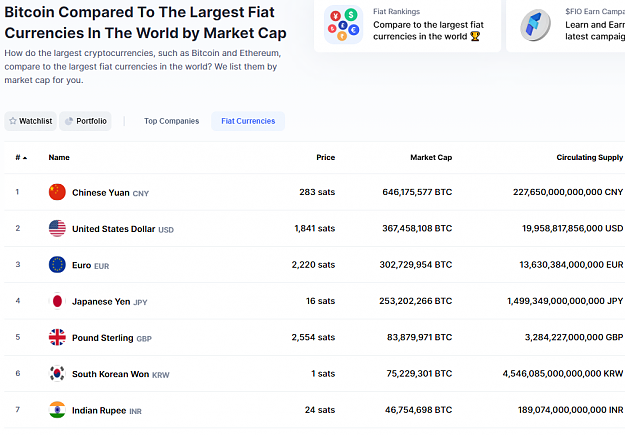Click the 16 sats price value
The image size is (625, 435).
click(x=320, y=301)
